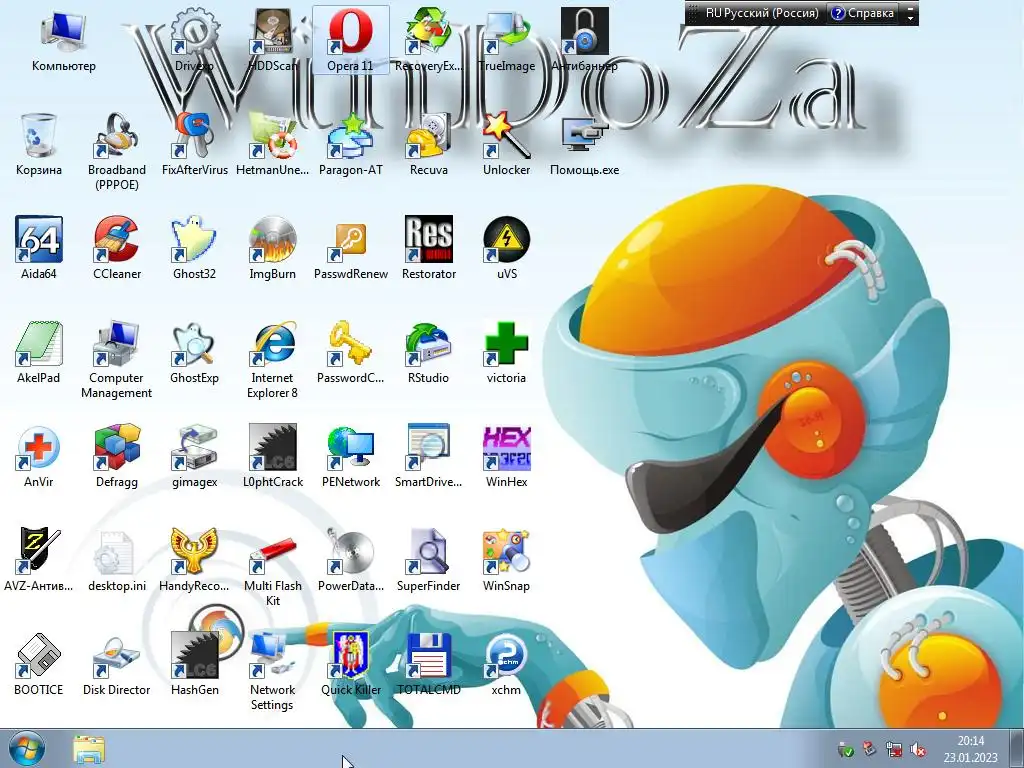Launch Computer Management shortcut

click(x=117, y=360)
